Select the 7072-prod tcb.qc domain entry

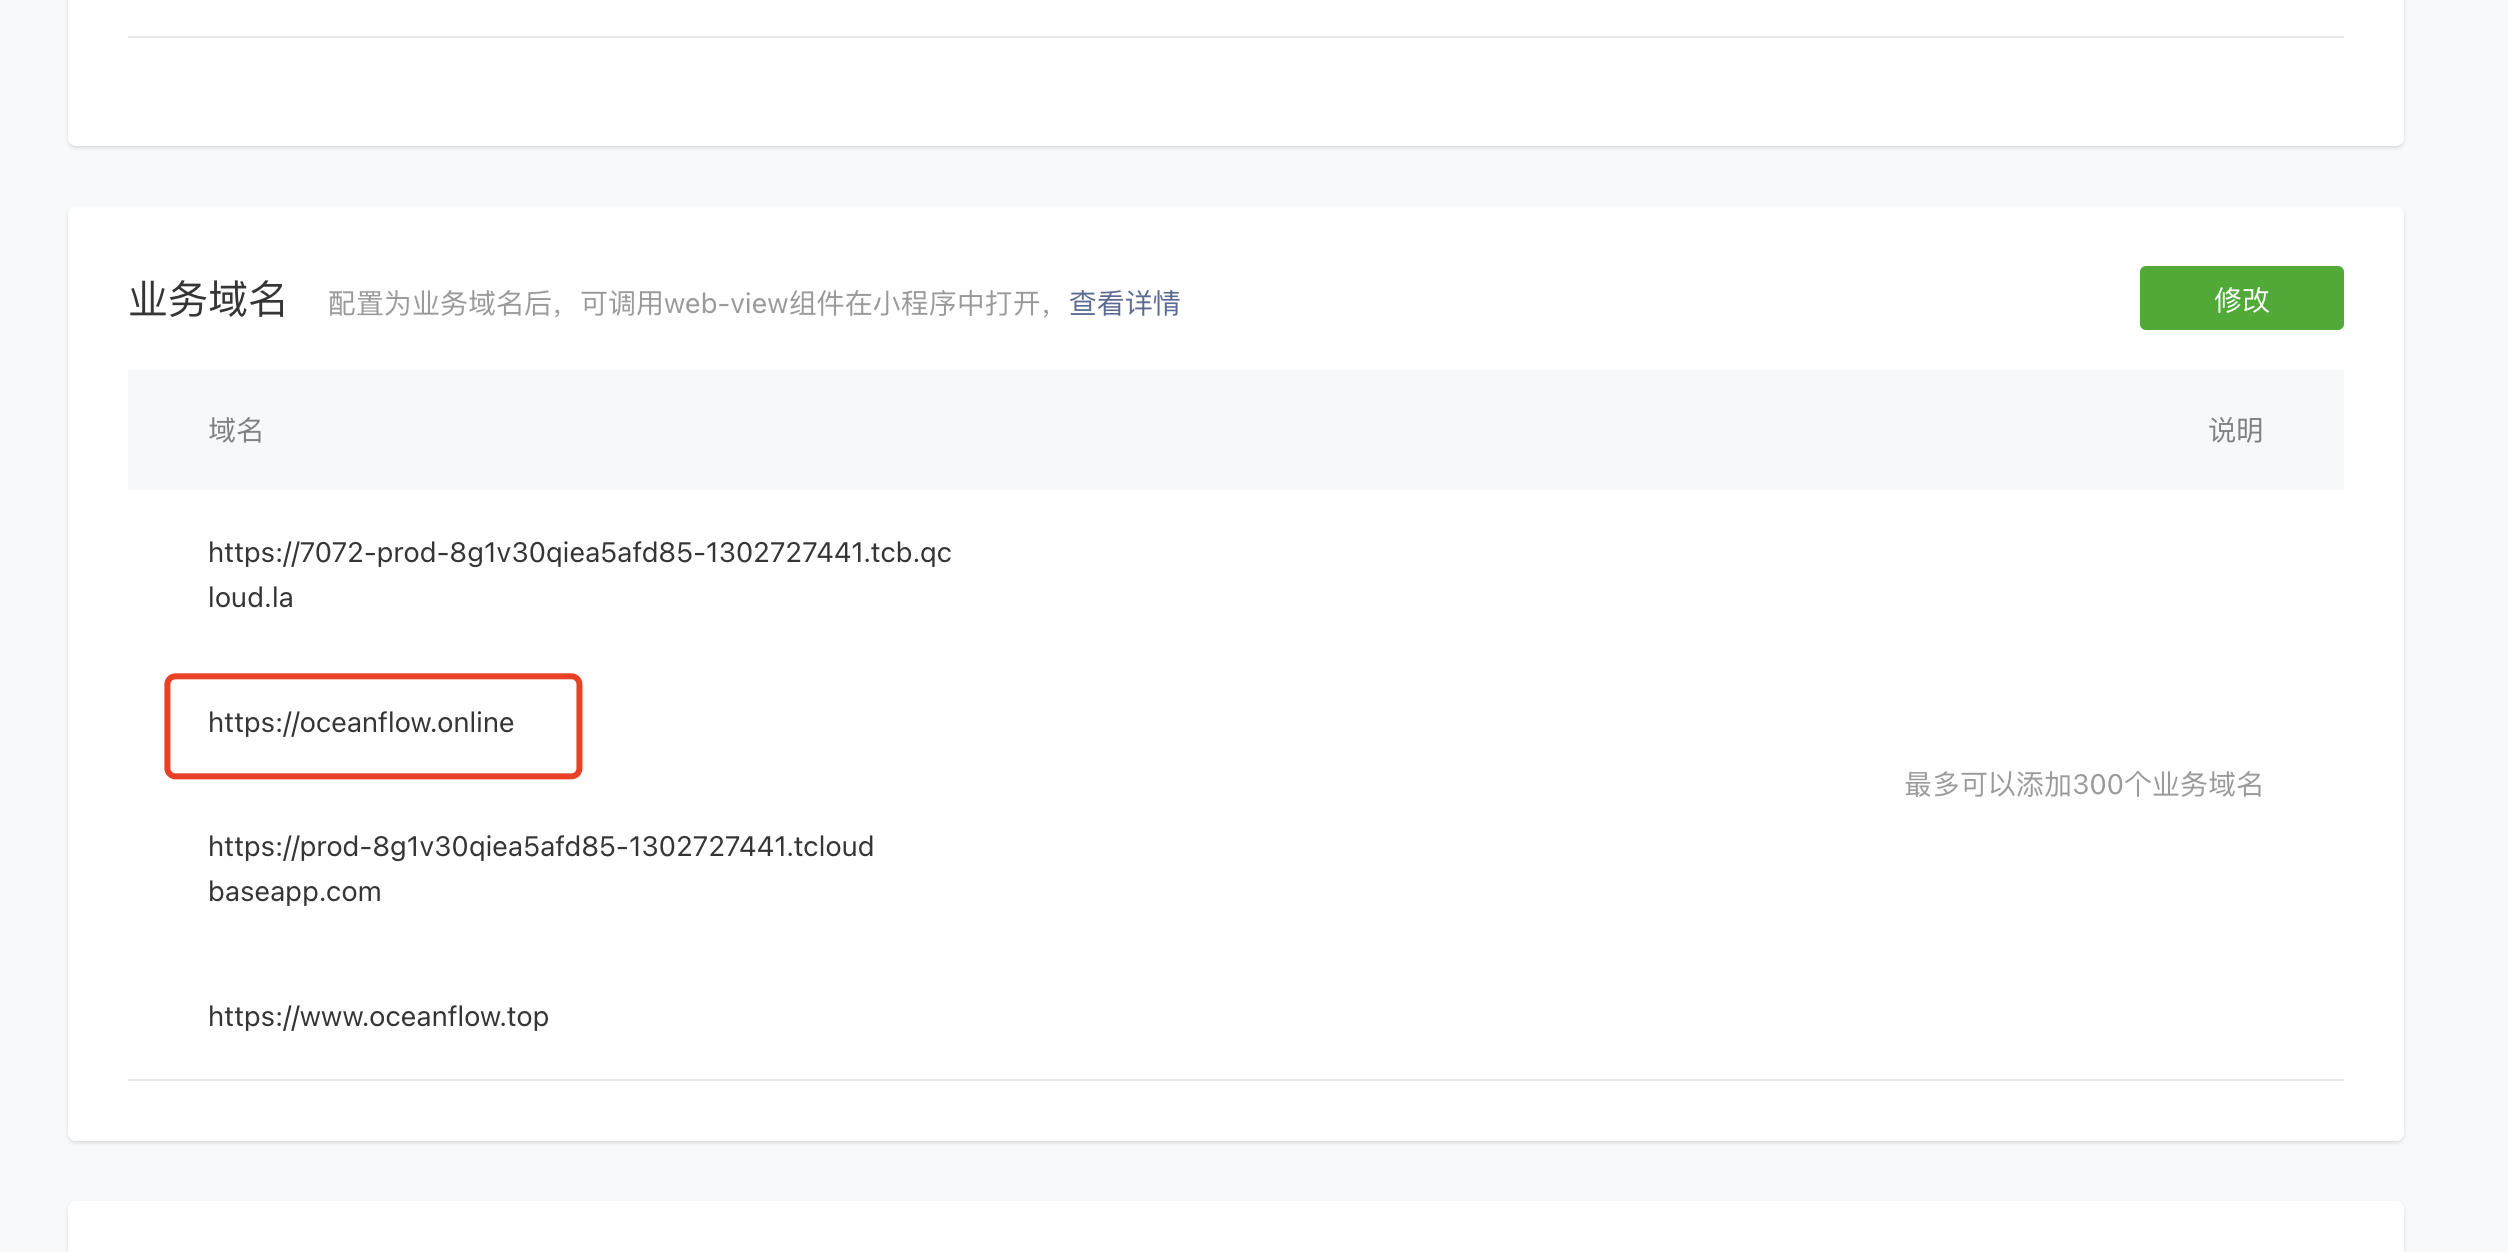(x=579, y=553)
